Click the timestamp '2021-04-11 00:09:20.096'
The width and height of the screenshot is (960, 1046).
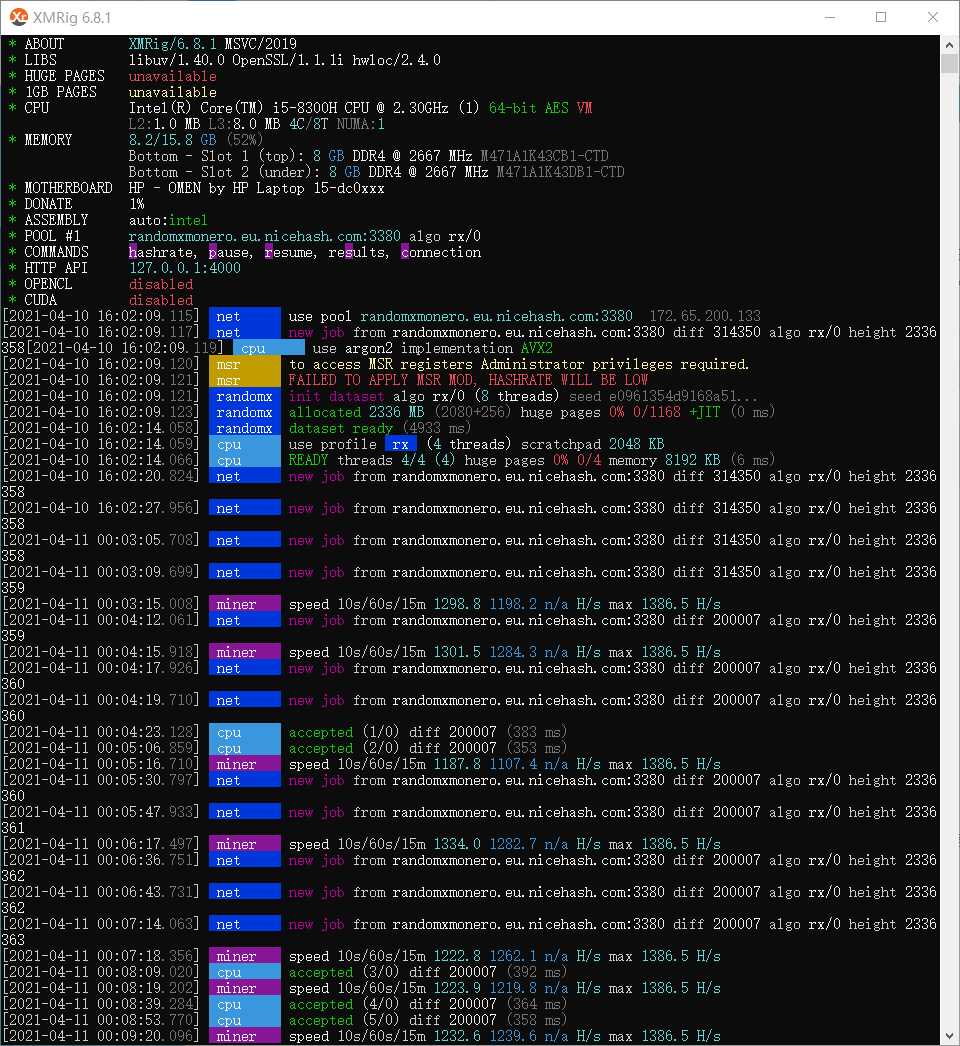pyautogui.click(x=100, y=1037)
